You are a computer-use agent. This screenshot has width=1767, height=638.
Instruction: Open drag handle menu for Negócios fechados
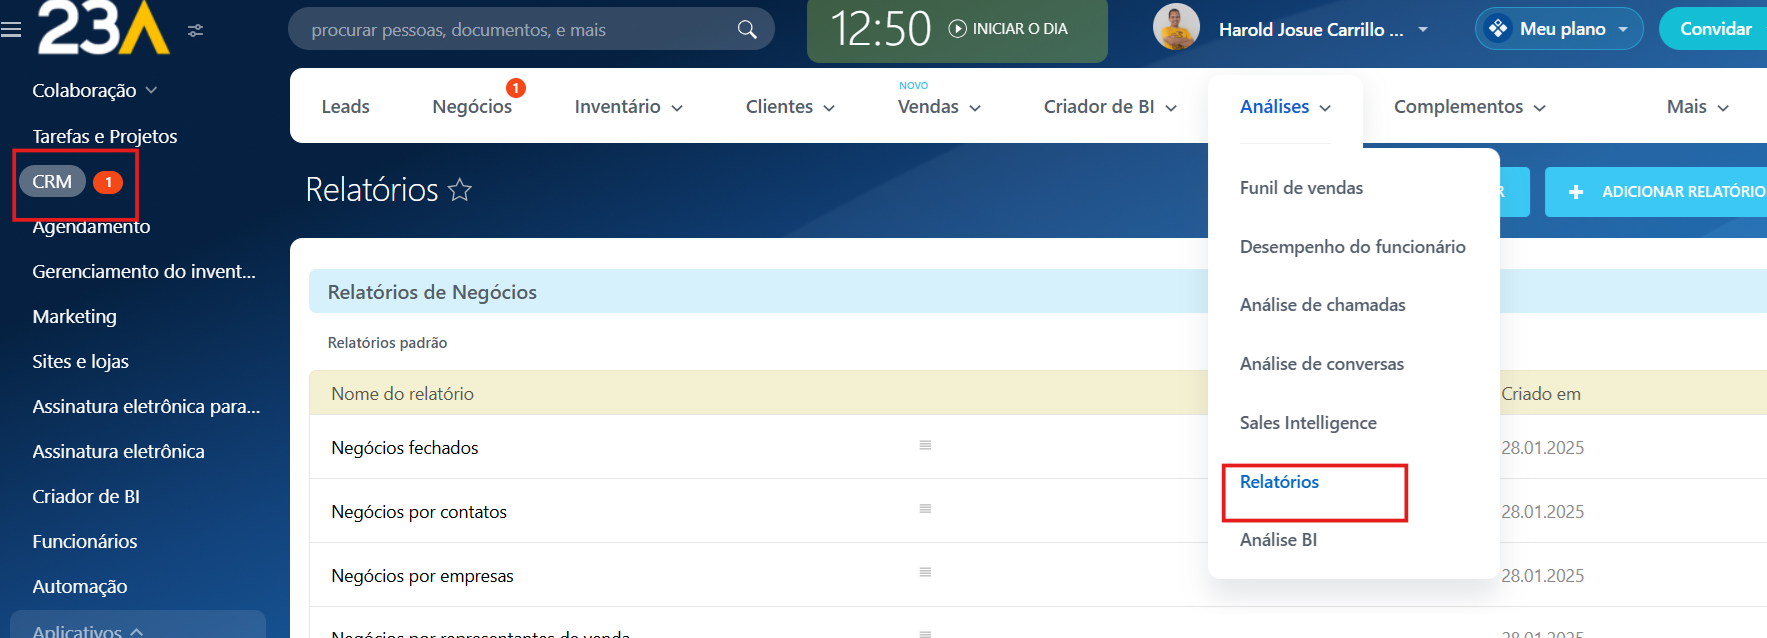point(925,445)
